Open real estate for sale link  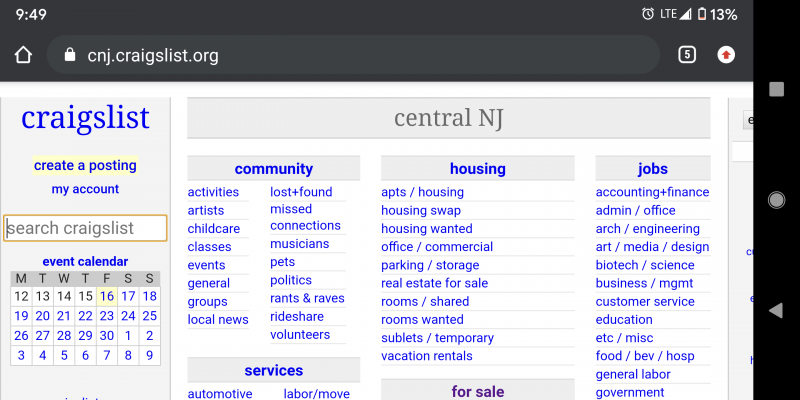(434, 283)
